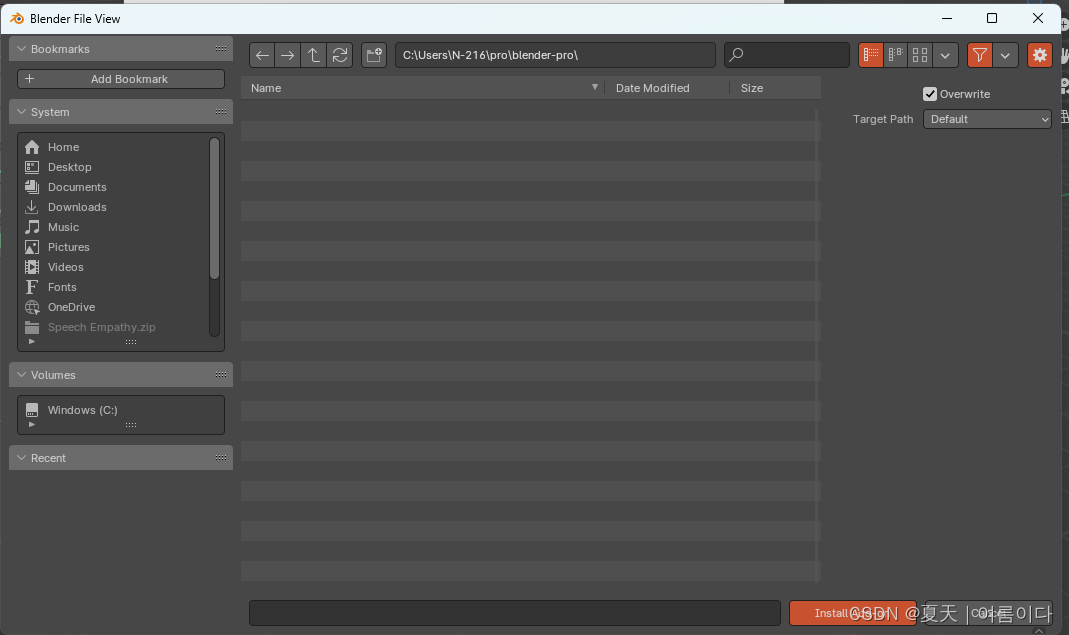Toggle the options region gear button
This screenshot has height=635, width=1069.
tap(1040, 55)
